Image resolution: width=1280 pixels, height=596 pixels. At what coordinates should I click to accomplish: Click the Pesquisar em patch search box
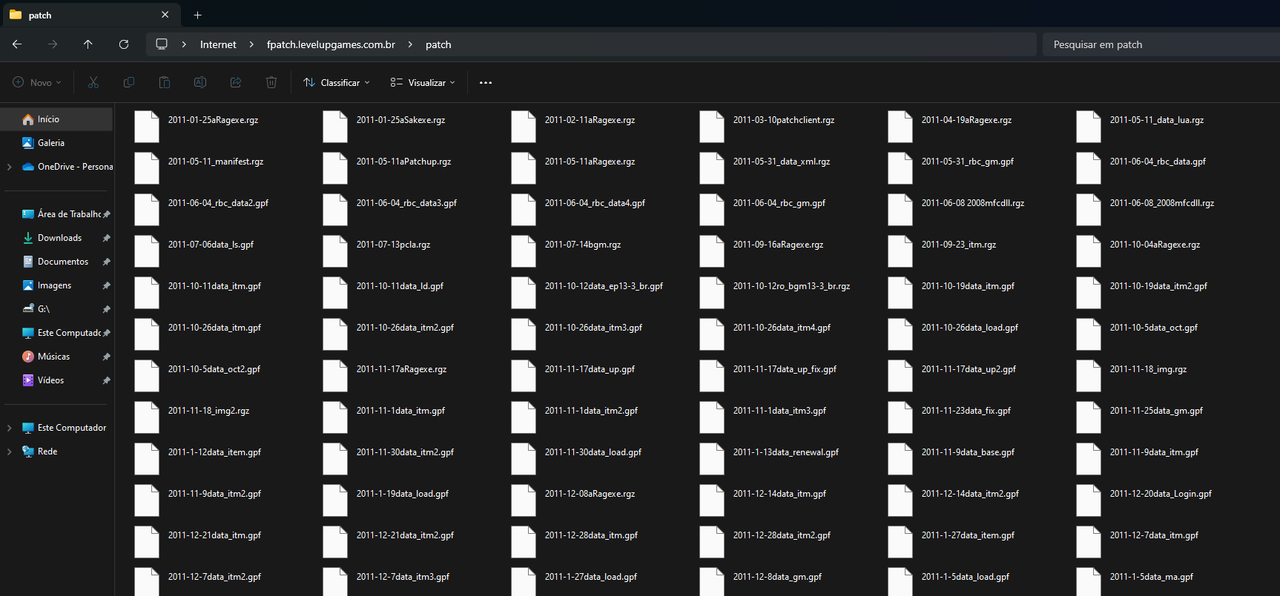point(1160,44)
